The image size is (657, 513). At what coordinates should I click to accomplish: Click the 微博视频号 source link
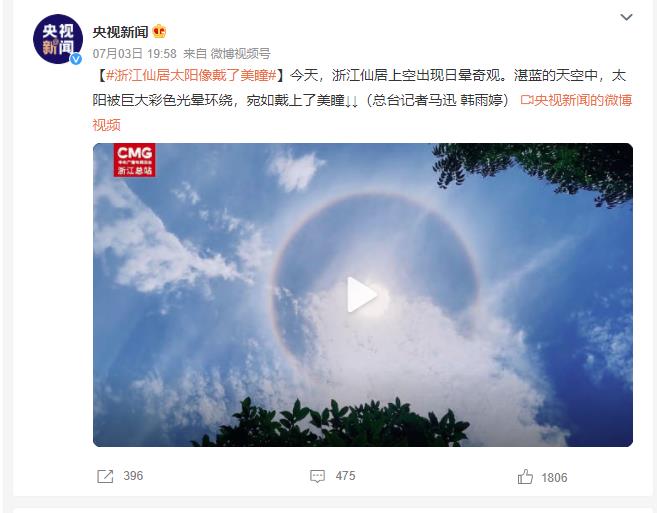(x=240, y=54)
